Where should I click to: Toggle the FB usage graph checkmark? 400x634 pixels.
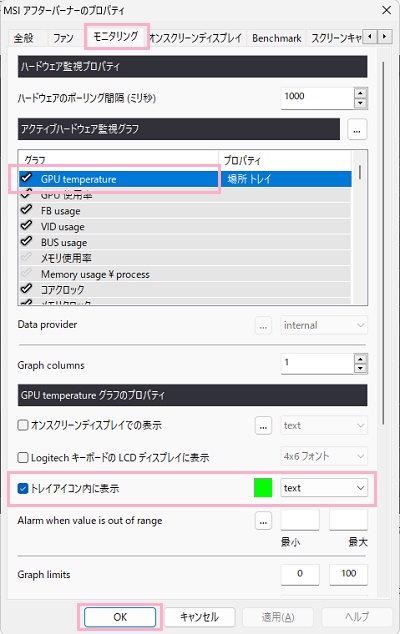27,209
